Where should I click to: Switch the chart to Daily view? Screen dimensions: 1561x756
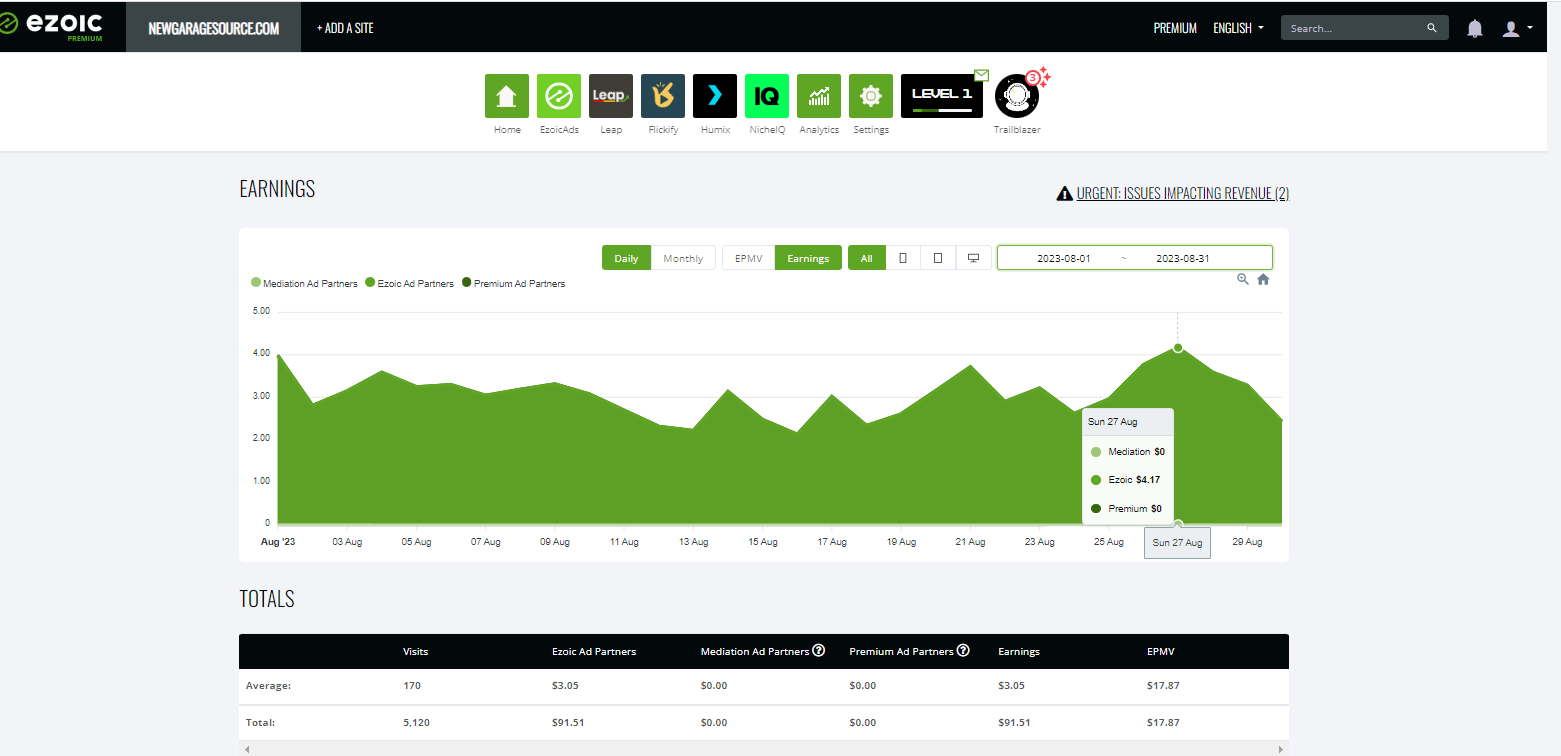pyautogui.click(x=626, y=258)
